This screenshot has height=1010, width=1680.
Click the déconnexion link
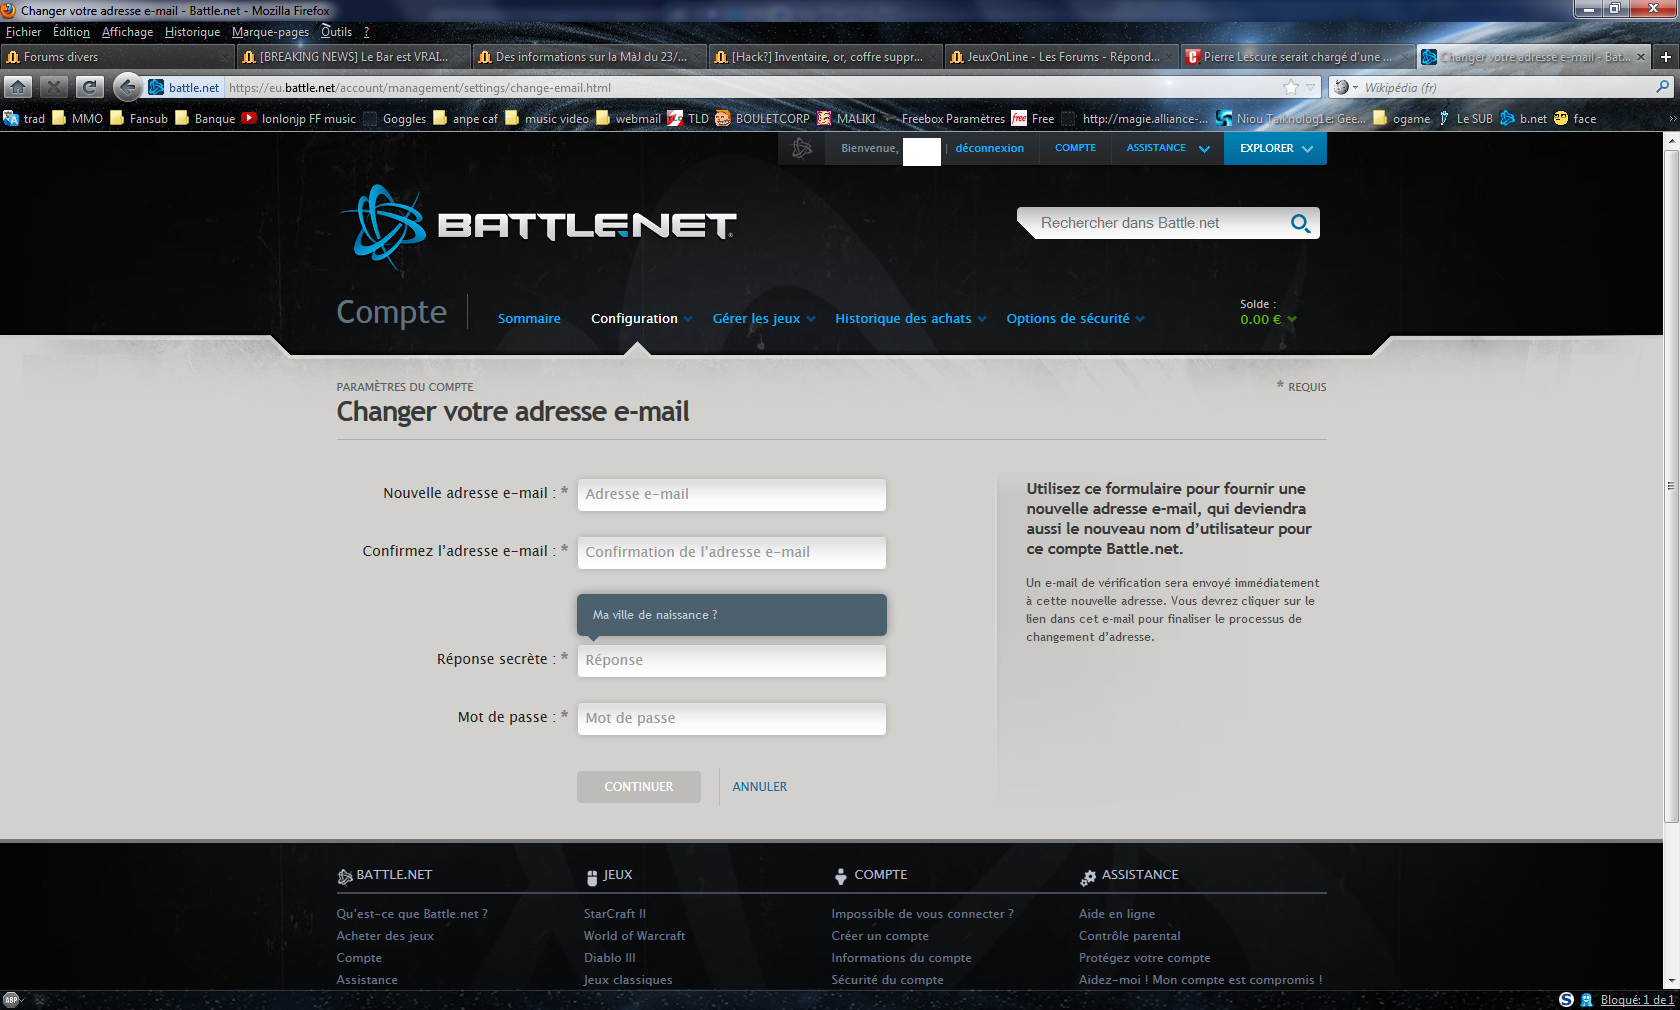(x=989, y=148)
